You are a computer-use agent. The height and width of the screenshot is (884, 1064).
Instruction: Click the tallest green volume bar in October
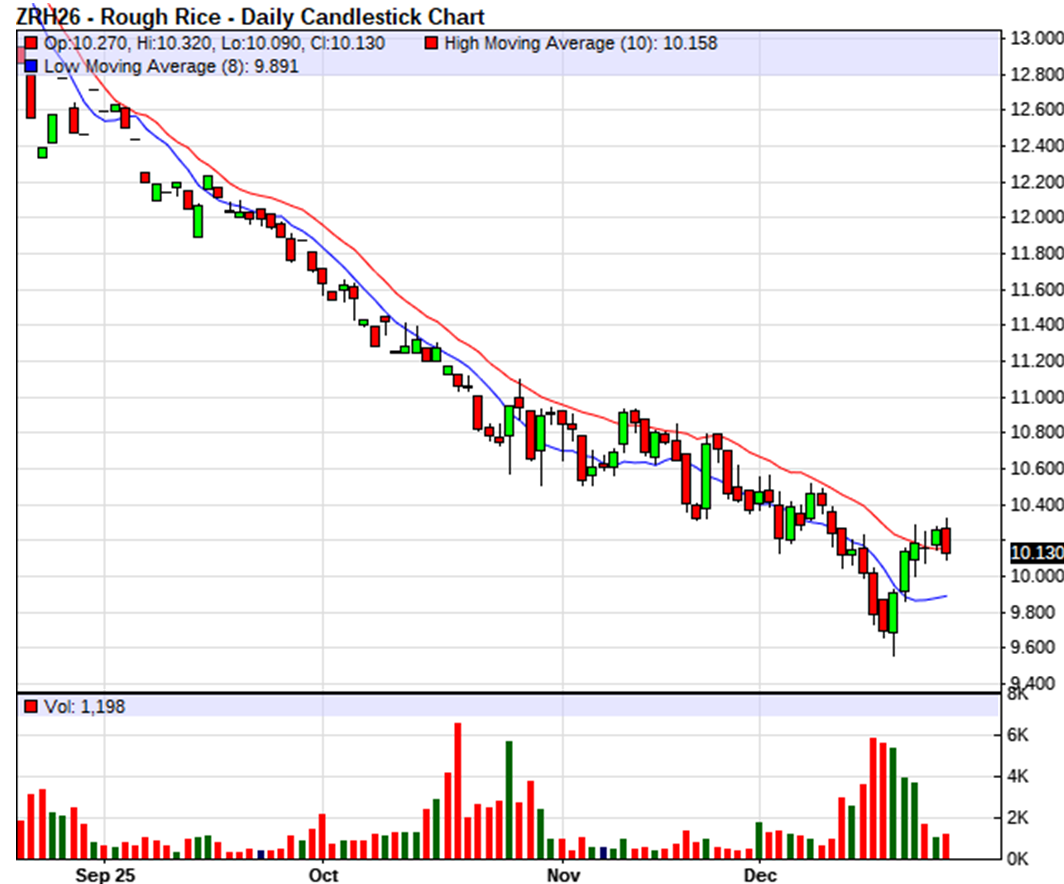point(509,799)
